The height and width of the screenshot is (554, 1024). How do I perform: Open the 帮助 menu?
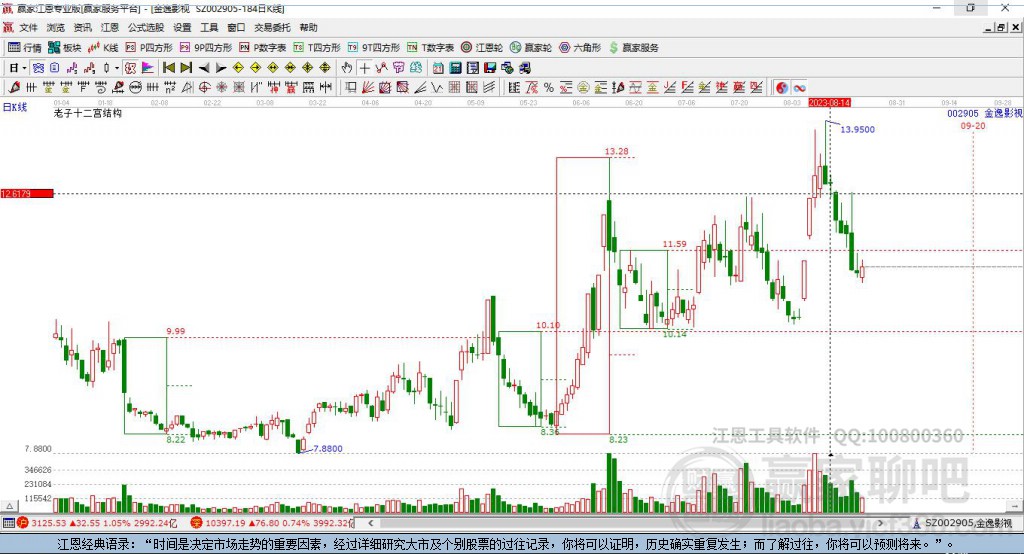click(x=308, y=27)
